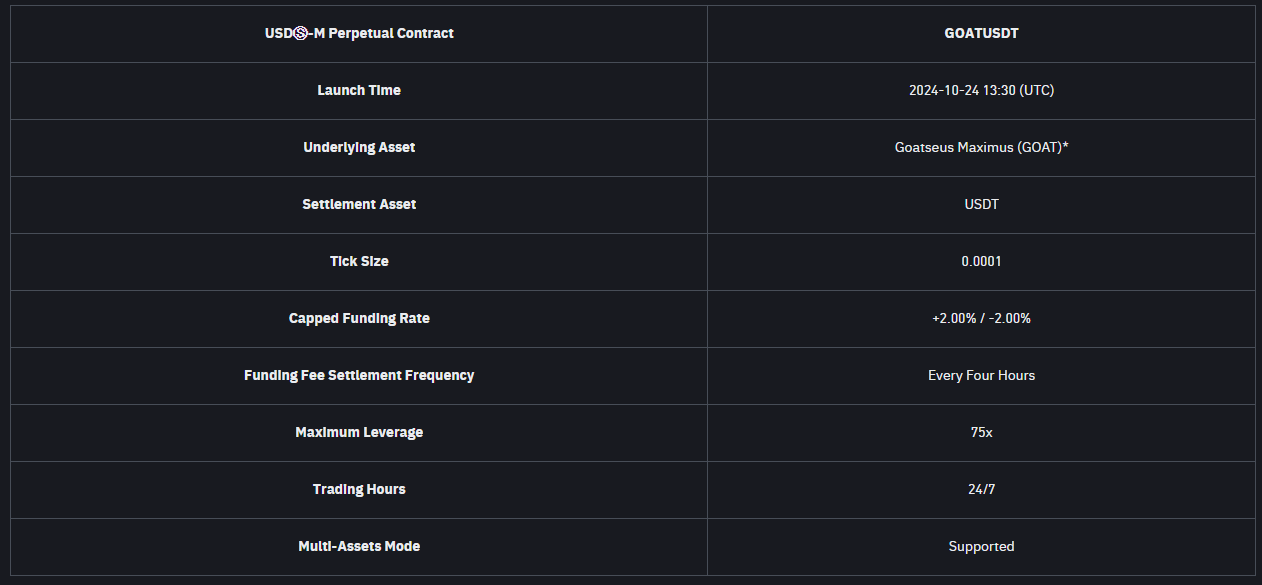Select the 0.0001 tick size value
This screenshot has width=1262, height=585.
pyautogui.click(x=981, y=261)
